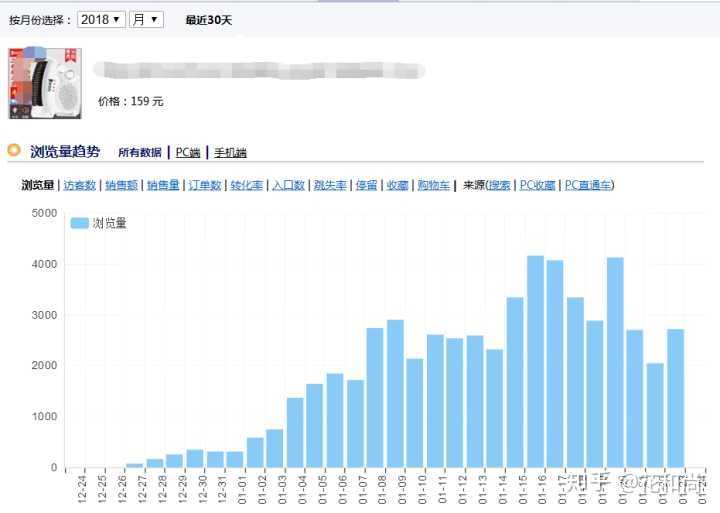Image resolution: width=720 pixels, height=513 pixels.
Task: Open the PC直通车 source link
Action: [x=588, y=185]
